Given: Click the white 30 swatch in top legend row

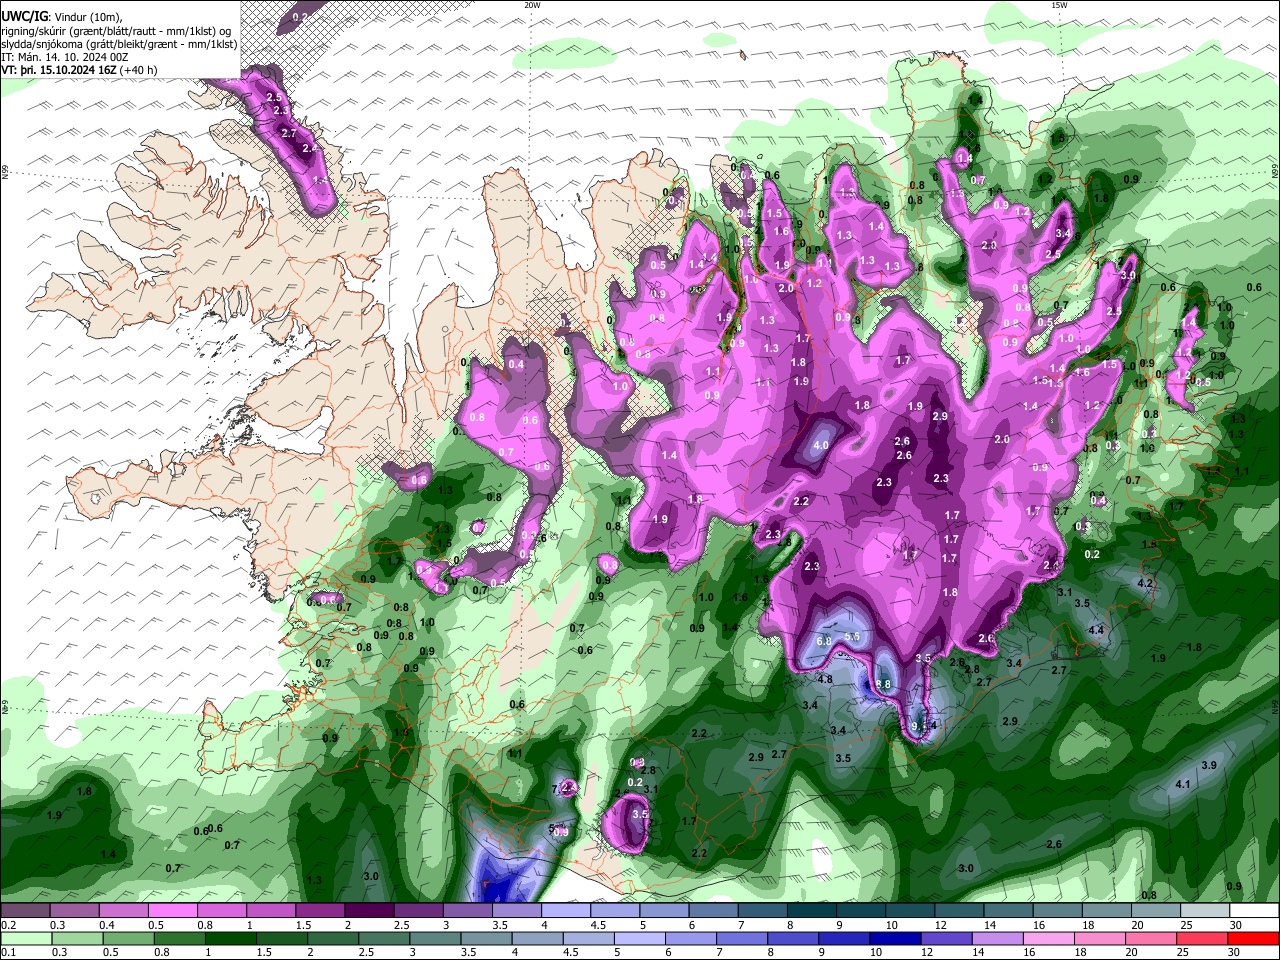Looking at the screenshot, I should (x=1254, y=911).
